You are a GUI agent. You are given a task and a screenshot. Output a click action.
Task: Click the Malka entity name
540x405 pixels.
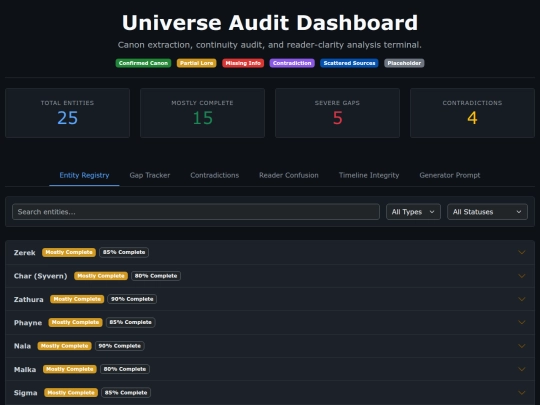coord(25,370)
